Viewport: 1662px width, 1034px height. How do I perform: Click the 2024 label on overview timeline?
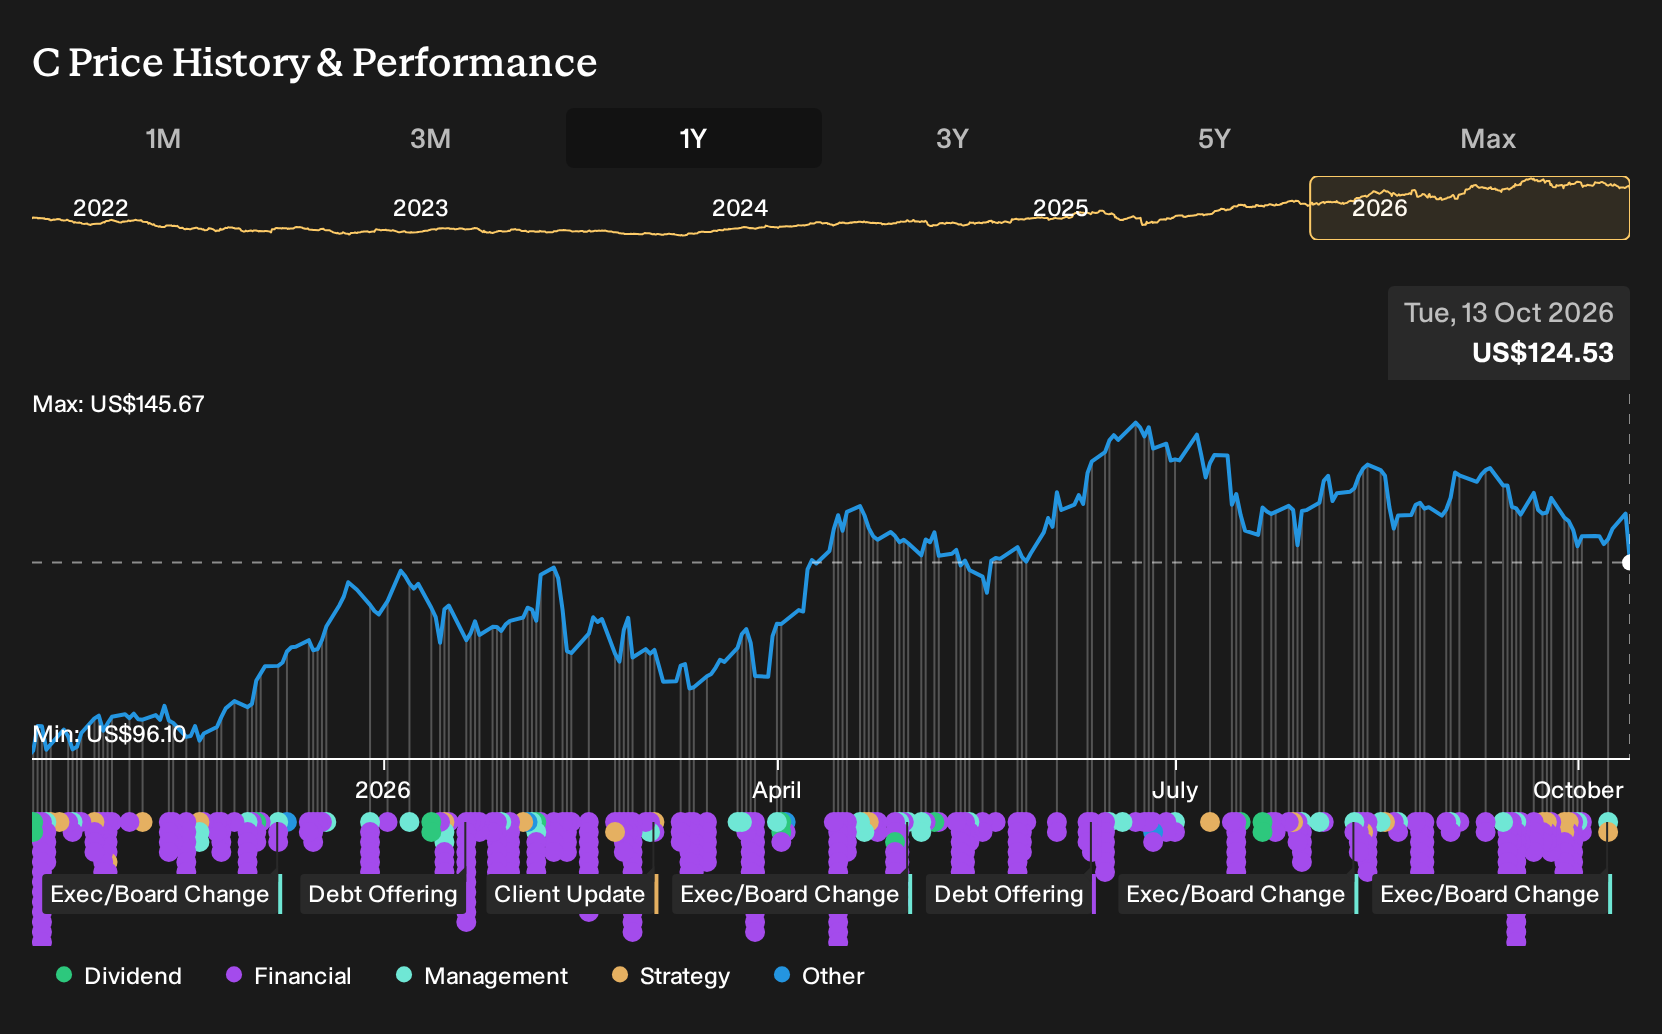click(x=740, y=208)
